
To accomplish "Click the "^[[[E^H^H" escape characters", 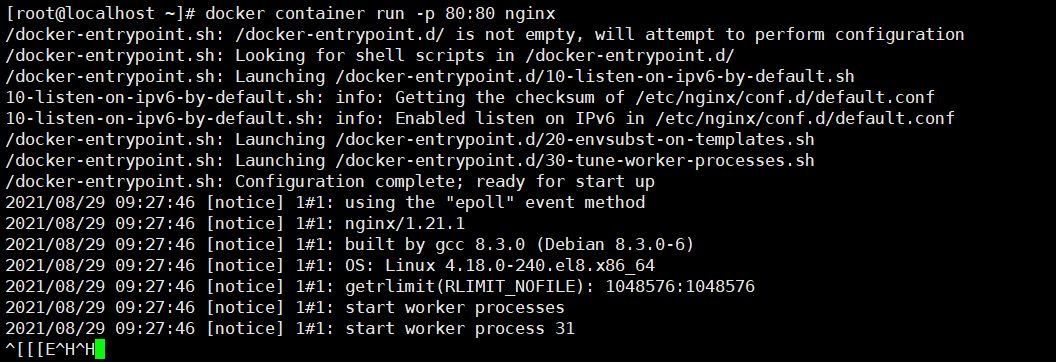I will [x=51, y=349].
